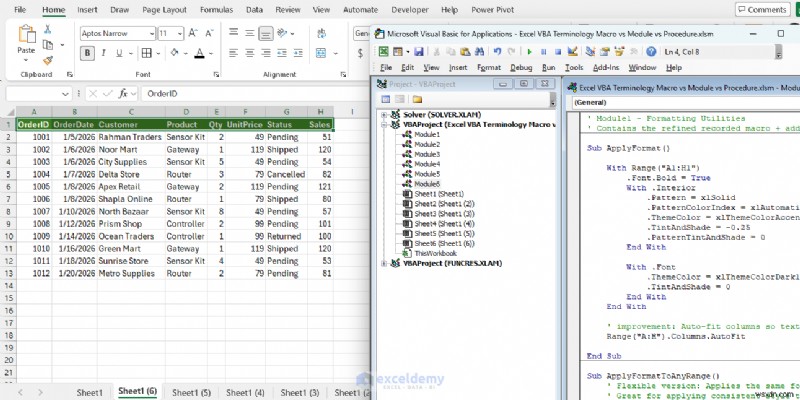The width and height of the screenshot is (800, 400).
Task: Click the Orientation text-angle icon
Action: click(x=282, y=33)
